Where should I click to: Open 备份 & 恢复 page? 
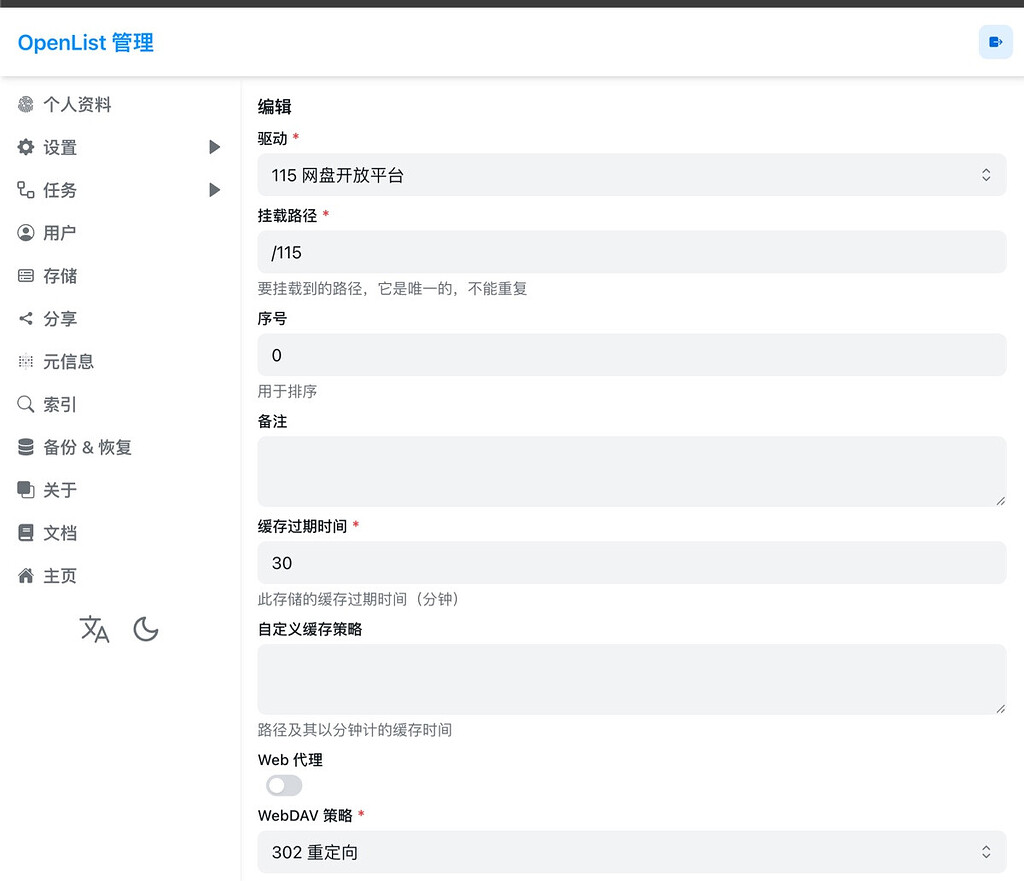coord(88,447)
